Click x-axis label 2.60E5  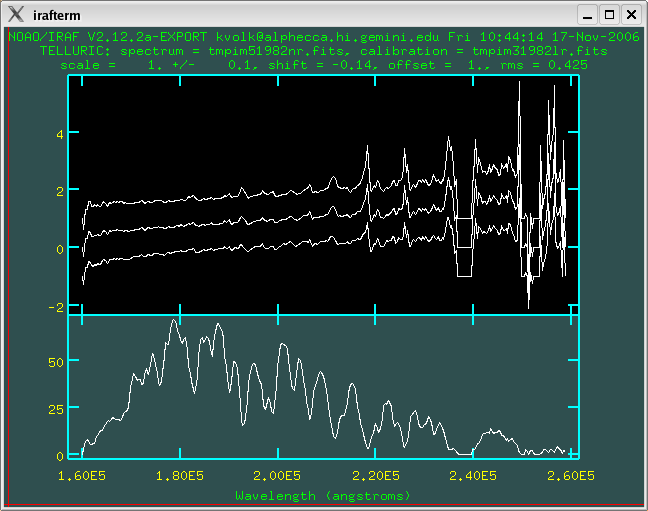click(571, 476)
